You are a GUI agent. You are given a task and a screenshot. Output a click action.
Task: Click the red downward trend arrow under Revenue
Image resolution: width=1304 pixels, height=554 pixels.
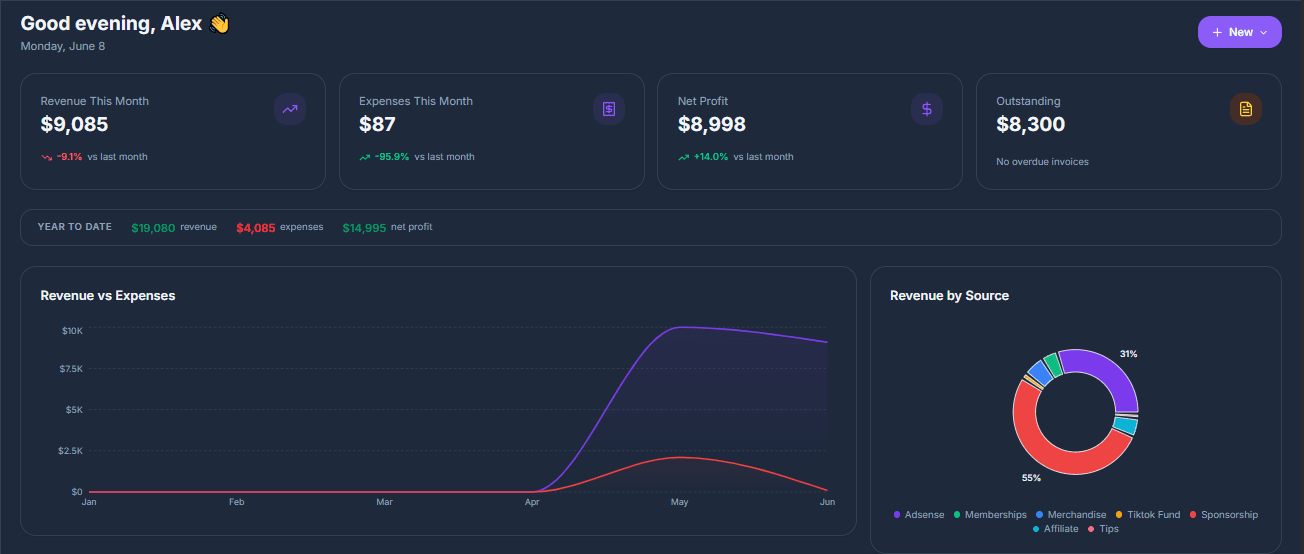tap(46, 157)
